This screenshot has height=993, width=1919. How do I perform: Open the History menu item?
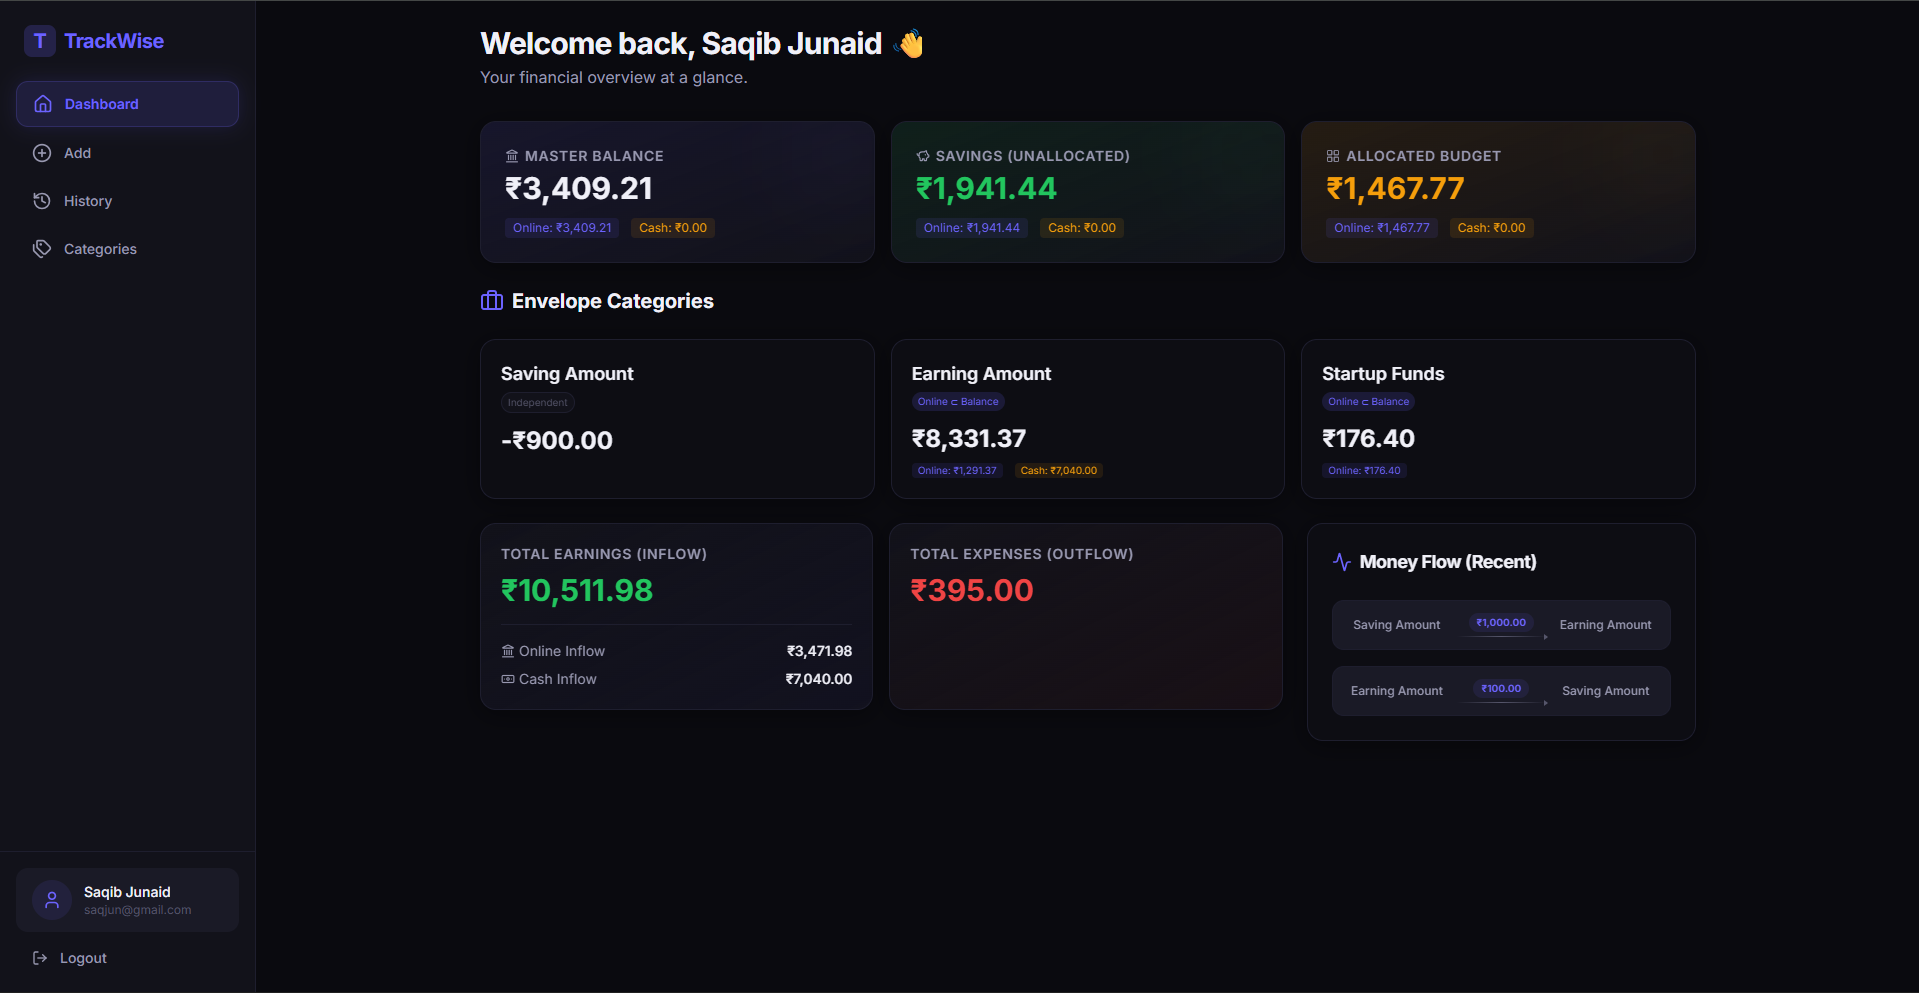click(x=88, y=201)
